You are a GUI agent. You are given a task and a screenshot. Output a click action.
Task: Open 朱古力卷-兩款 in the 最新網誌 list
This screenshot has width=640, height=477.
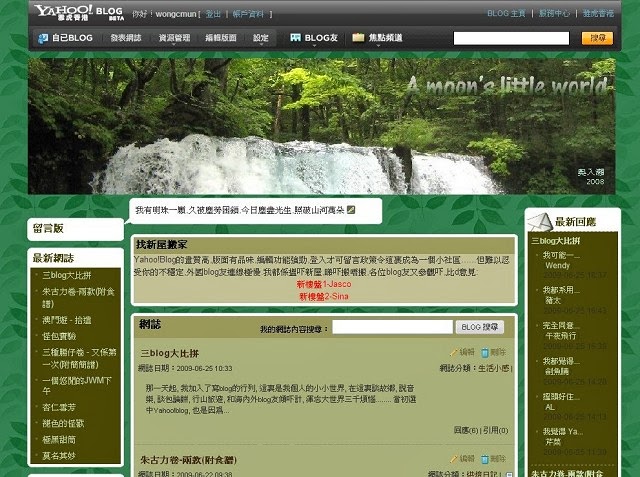78,297
